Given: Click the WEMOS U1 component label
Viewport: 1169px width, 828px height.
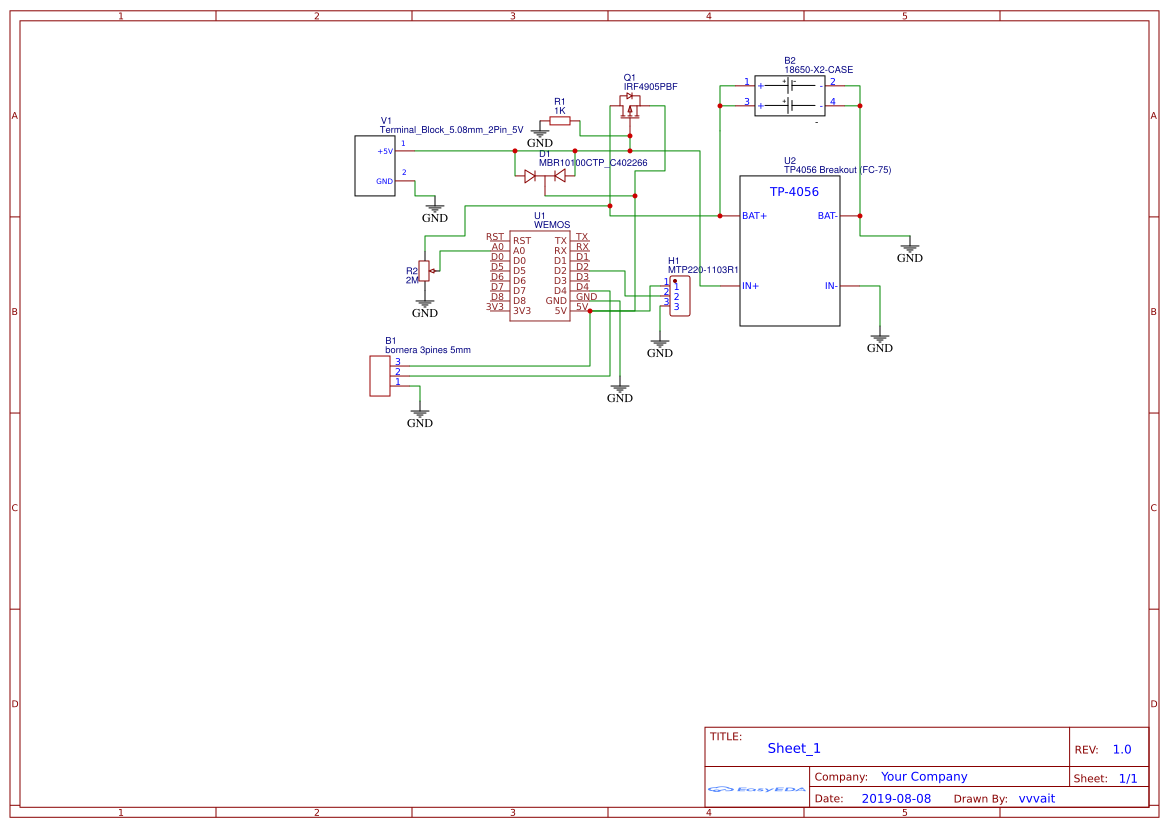Looking at the screenshot, I should point(552,224).
